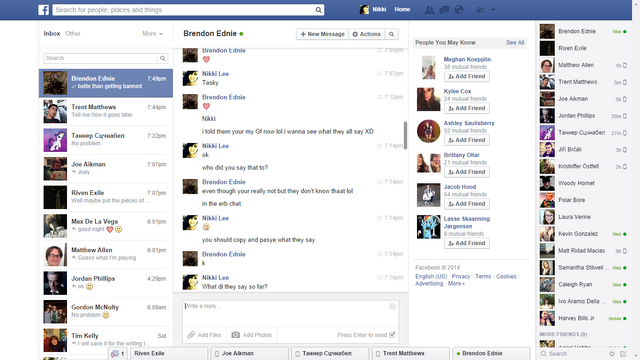Open Riven Exile conversation in inbox
This screenshot has height=360, width=640.
pos(106,197)
